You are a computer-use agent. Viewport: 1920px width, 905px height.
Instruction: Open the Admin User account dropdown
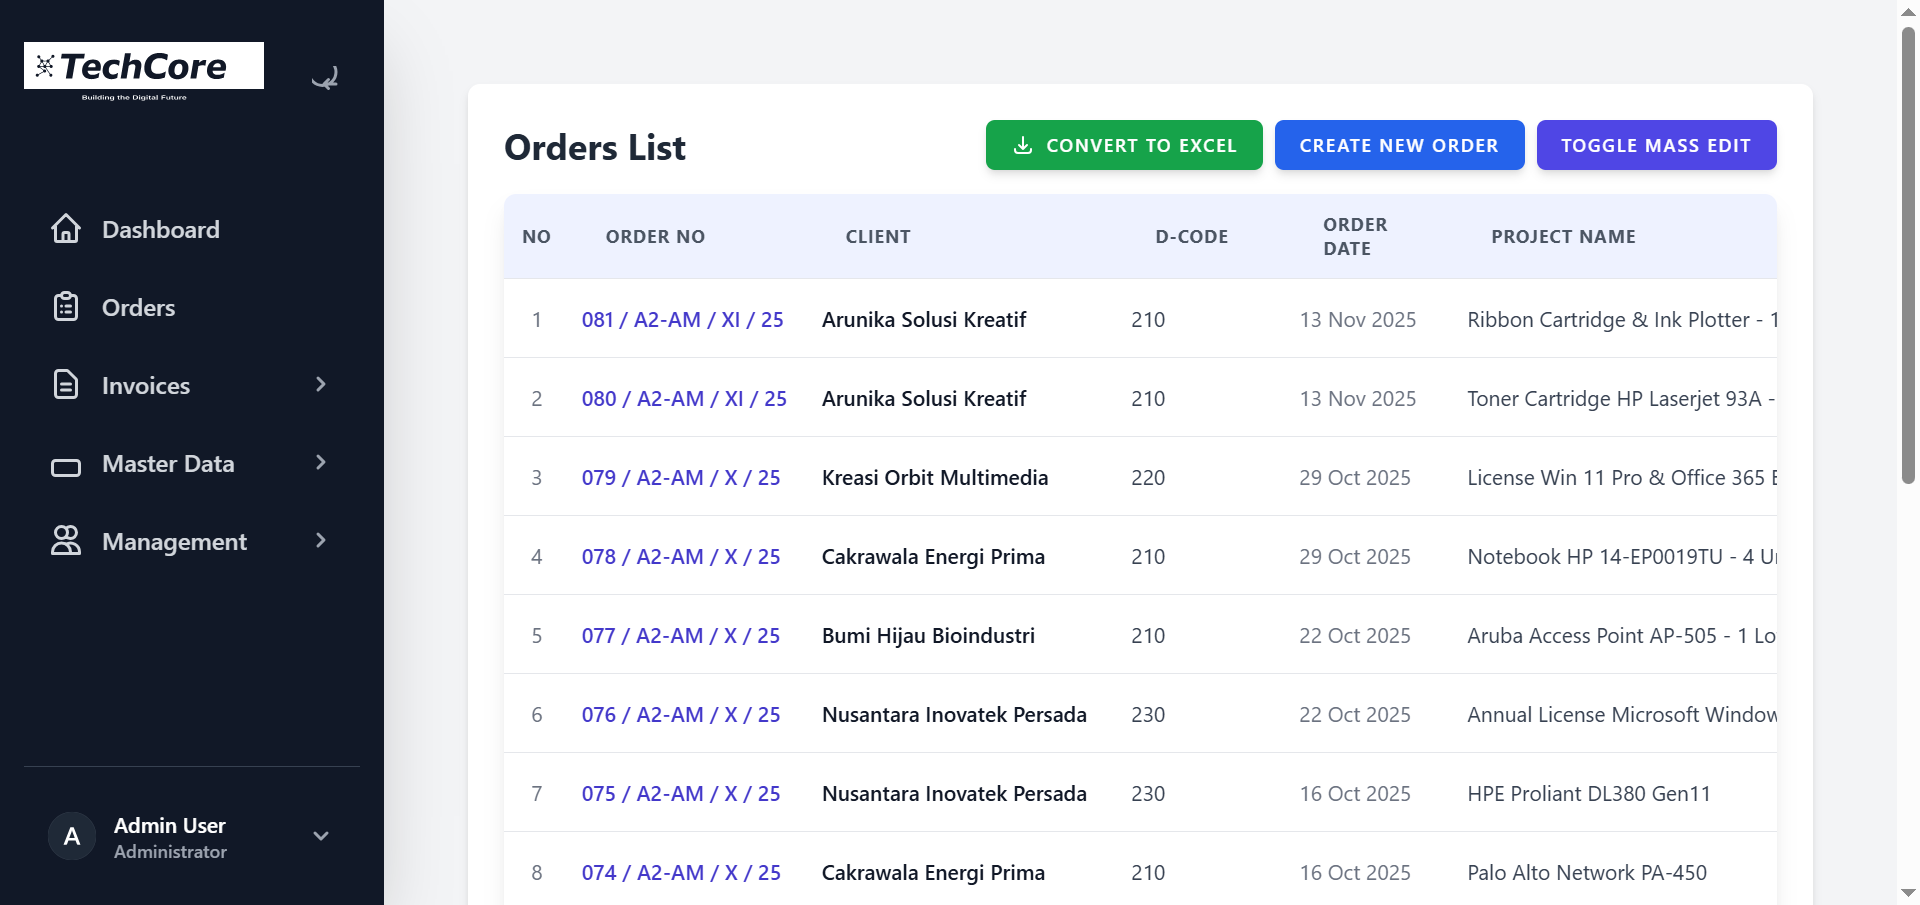coord(320,836)
